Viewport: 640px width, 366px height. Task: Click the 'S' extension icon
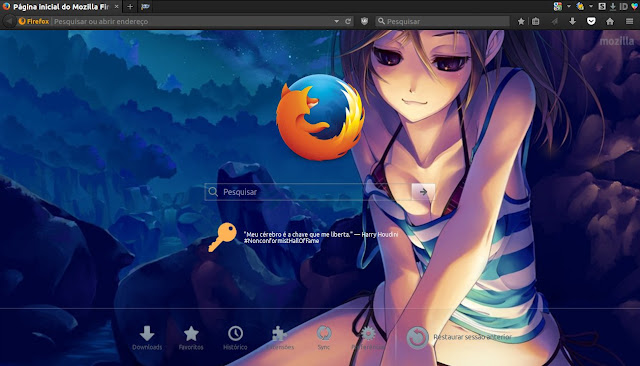602,6
